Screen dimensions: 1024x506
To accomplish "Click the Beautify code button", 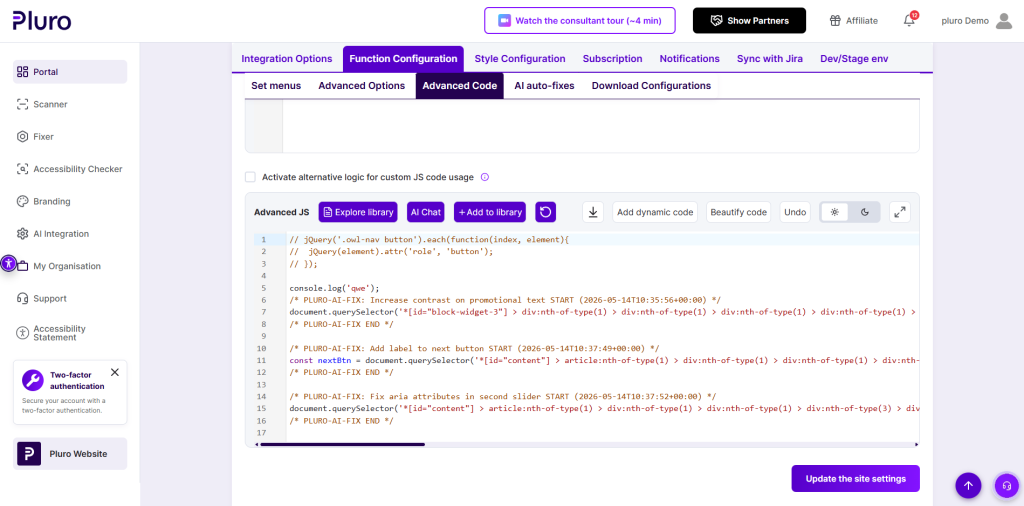I will click(739, 212).
